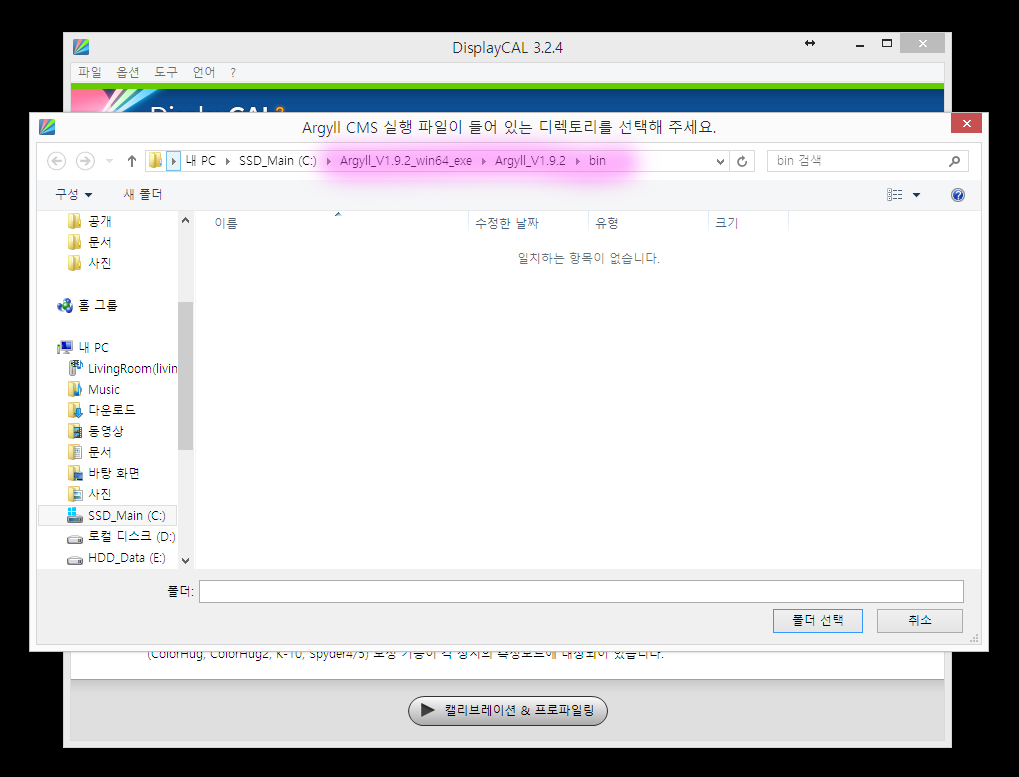
Task: Select the Music folder in sidebar
Action: click(103, 389)
